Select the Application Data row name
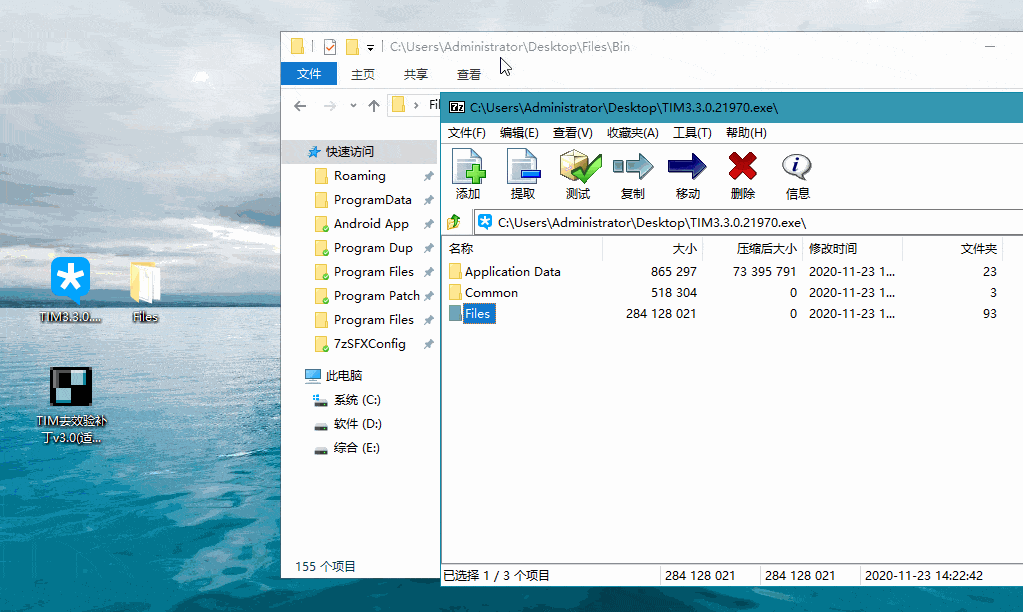 pyautogui.click(x=513, y=271)
